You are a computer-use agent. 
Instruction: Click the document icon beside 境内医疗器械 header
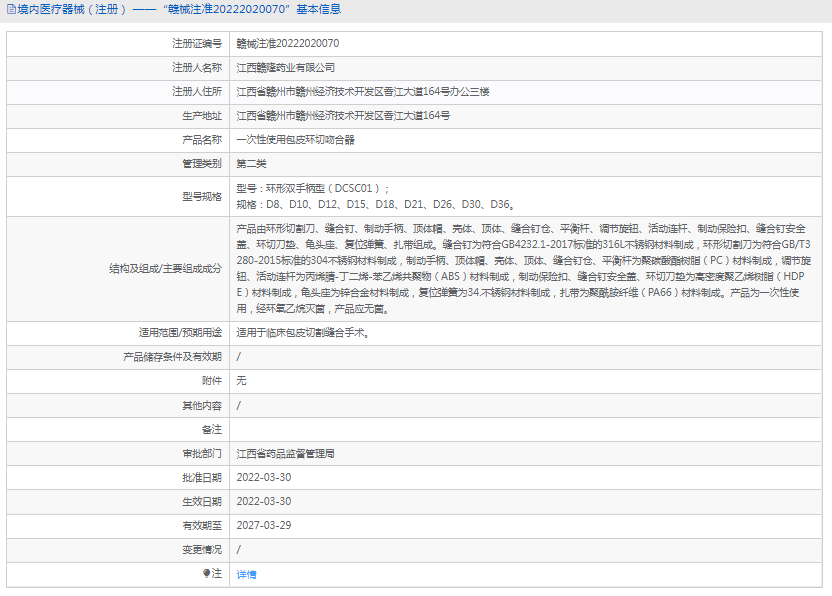point(11,10)
